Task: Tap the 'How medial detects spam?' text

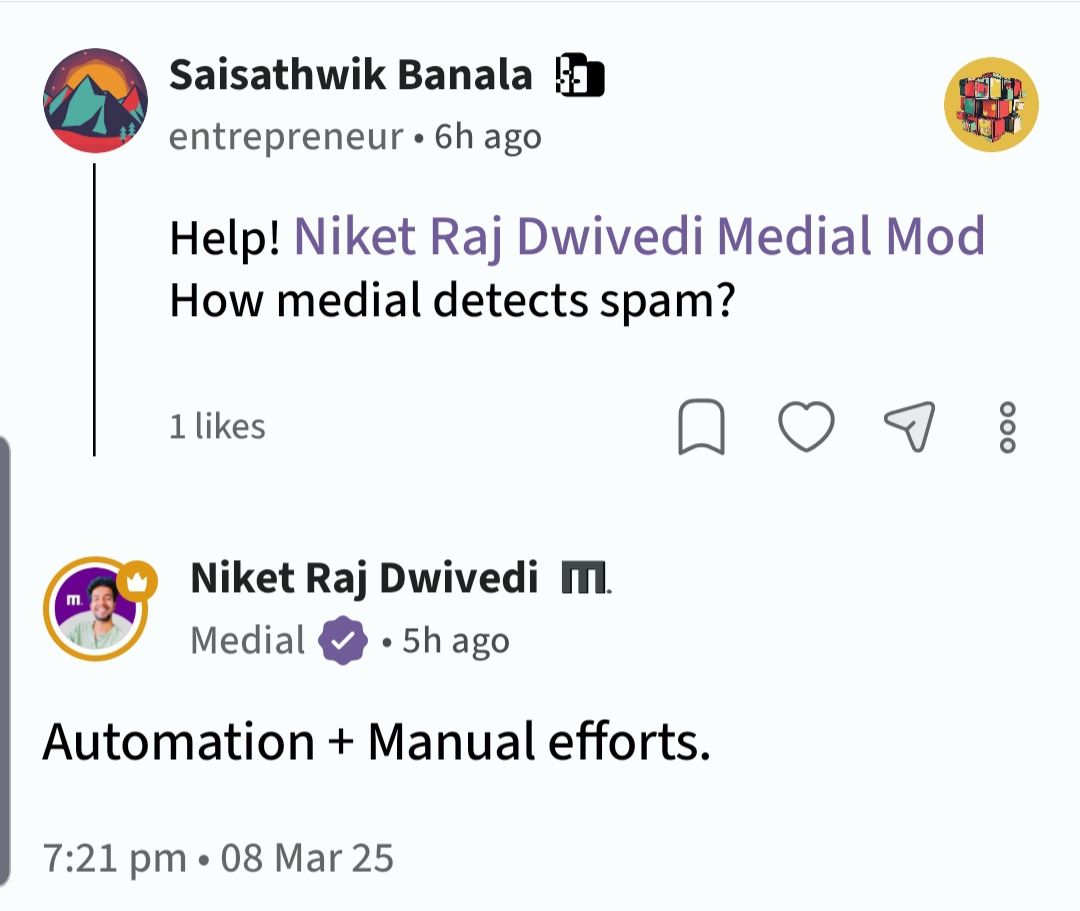Action: (452, 299)
